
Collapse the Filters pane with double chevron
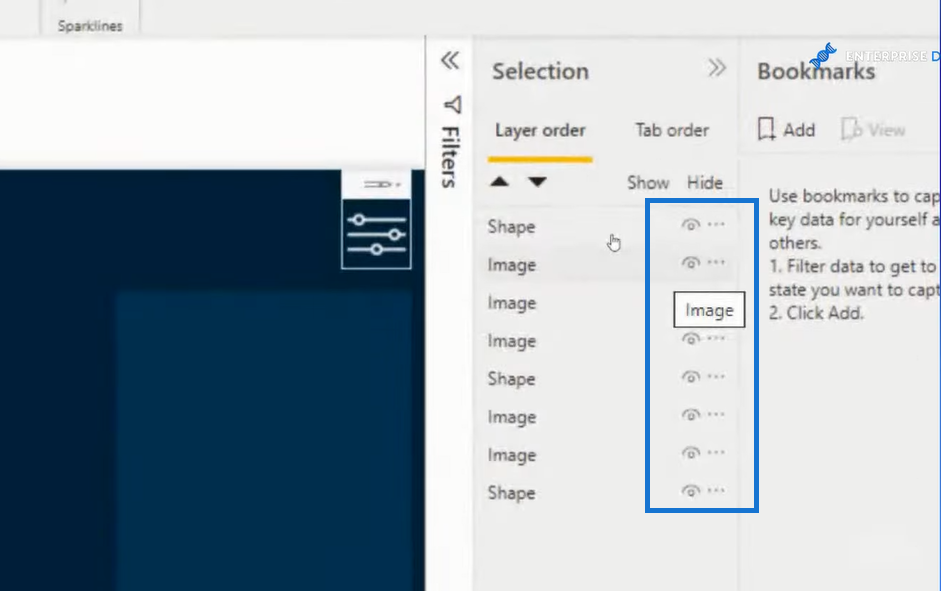point(449,61)
